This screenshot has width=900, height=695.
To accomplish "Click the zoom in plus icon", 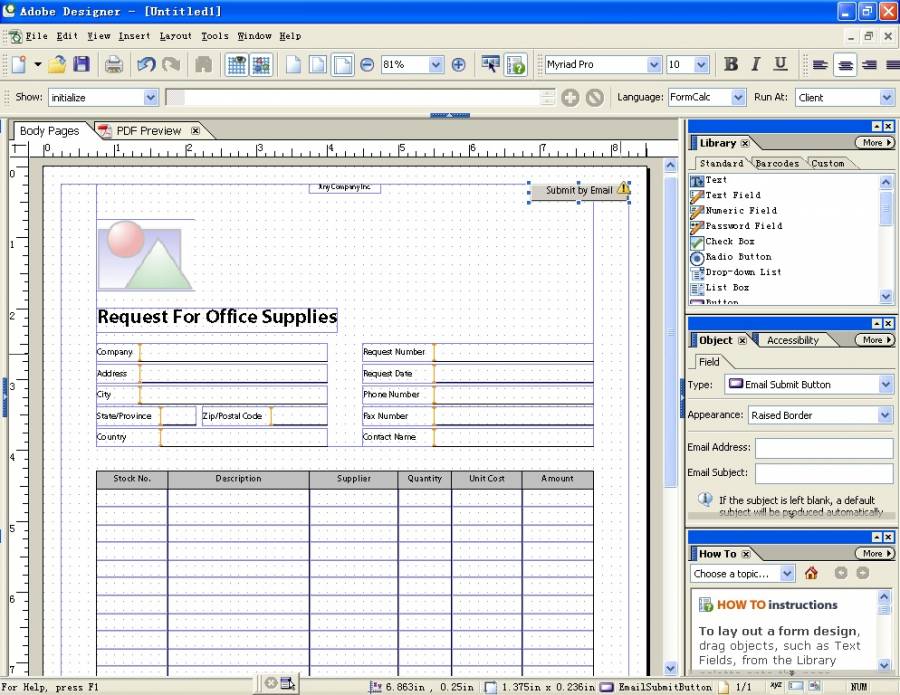I will coord(458,65).
